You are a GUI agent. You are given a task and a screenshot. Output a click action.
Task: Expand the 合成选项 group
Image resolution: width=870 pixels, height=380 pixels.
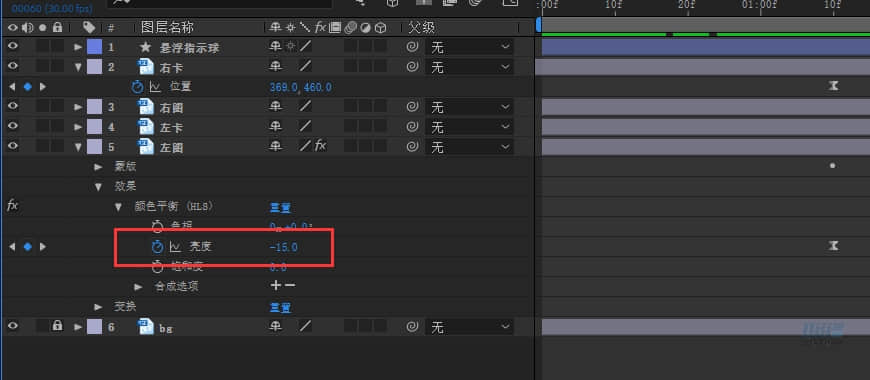(x=138, y=287)
